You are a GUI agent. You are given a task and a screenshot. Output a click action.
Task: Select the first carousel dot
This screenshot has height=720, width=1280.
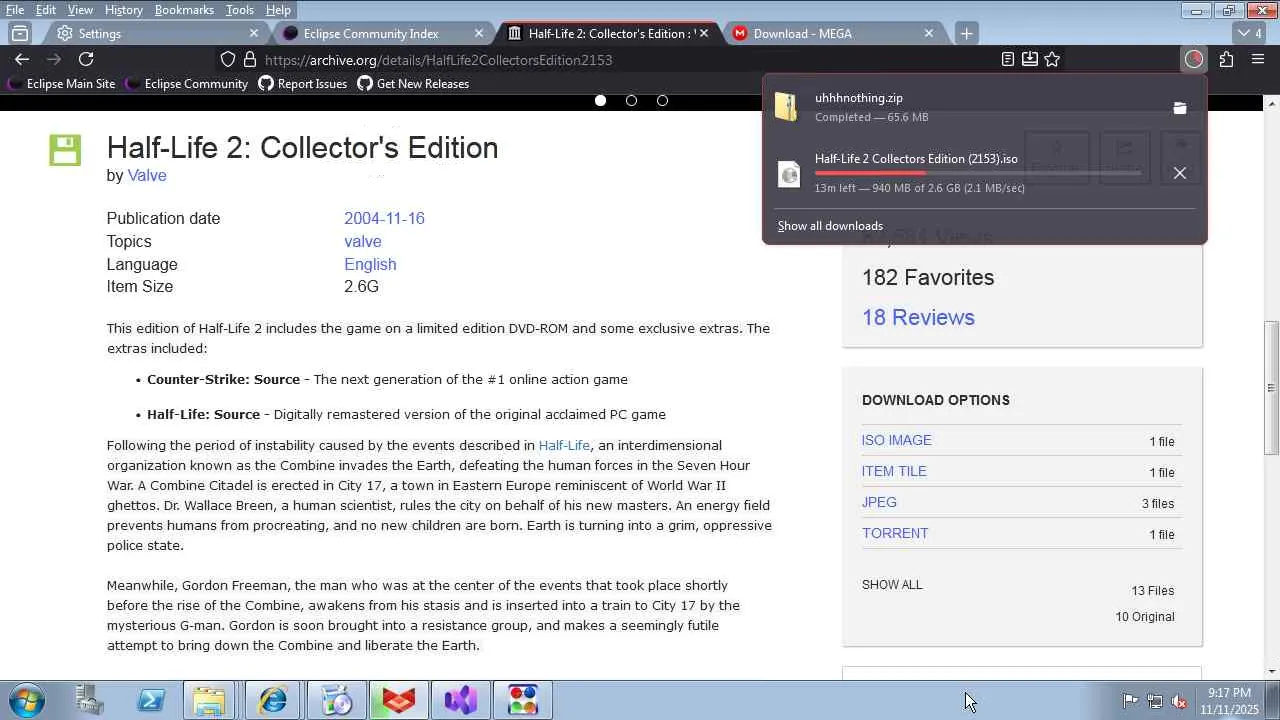point(600,100)
